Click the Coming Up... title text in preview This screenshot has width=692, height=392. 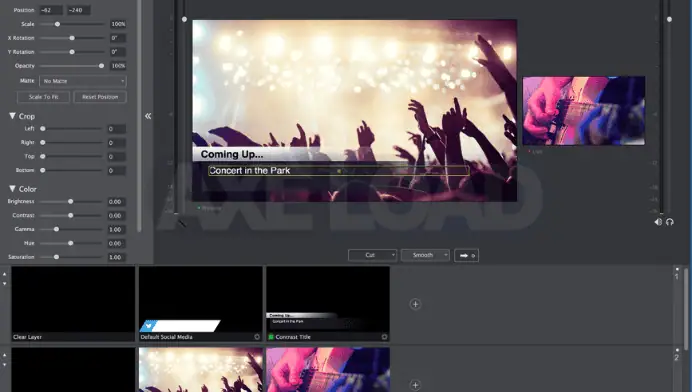[232, 154]
